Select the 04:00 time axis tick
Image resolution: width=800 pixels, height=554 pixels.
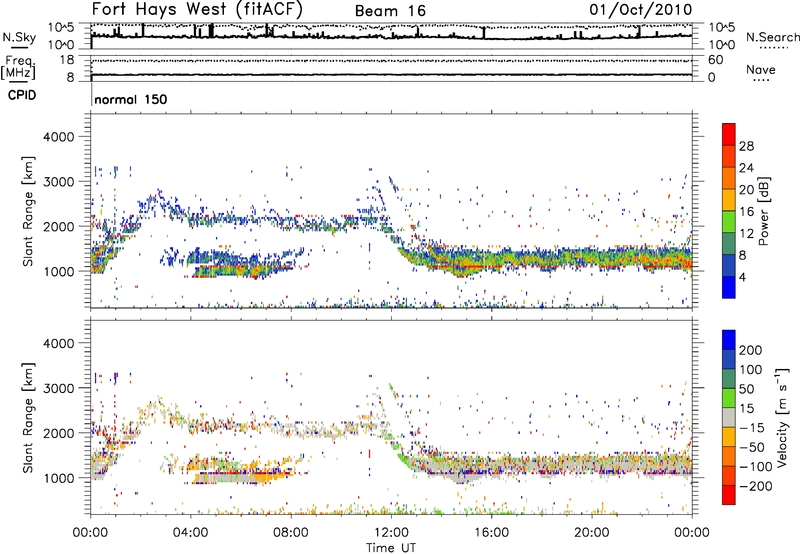click(x=190, y=533)
